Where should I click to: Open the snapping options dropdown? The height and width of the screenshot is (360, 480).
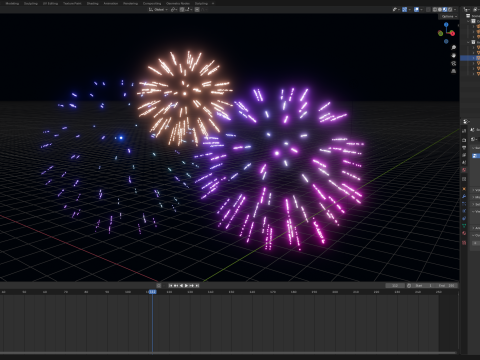[x=189, y=10]
